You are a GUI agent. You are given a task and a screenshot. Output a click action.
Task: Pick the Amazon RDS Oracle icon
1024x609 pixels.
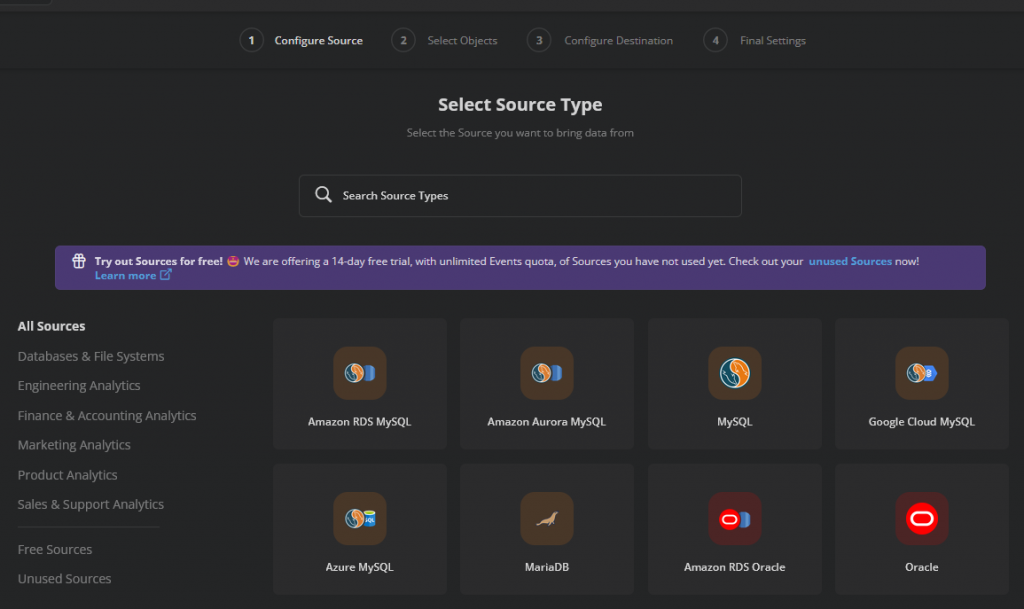(x=735, y=519)
